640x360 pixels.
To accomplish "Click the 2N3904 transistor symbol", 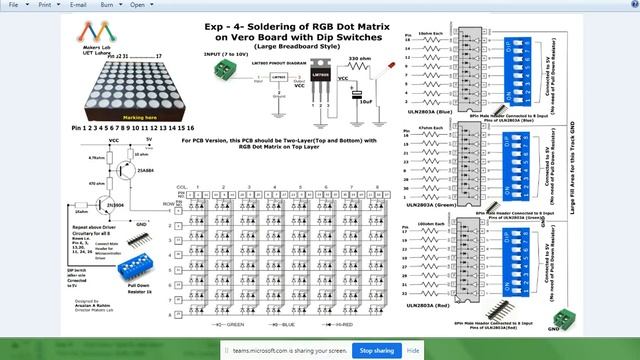I will coord(105,205).
